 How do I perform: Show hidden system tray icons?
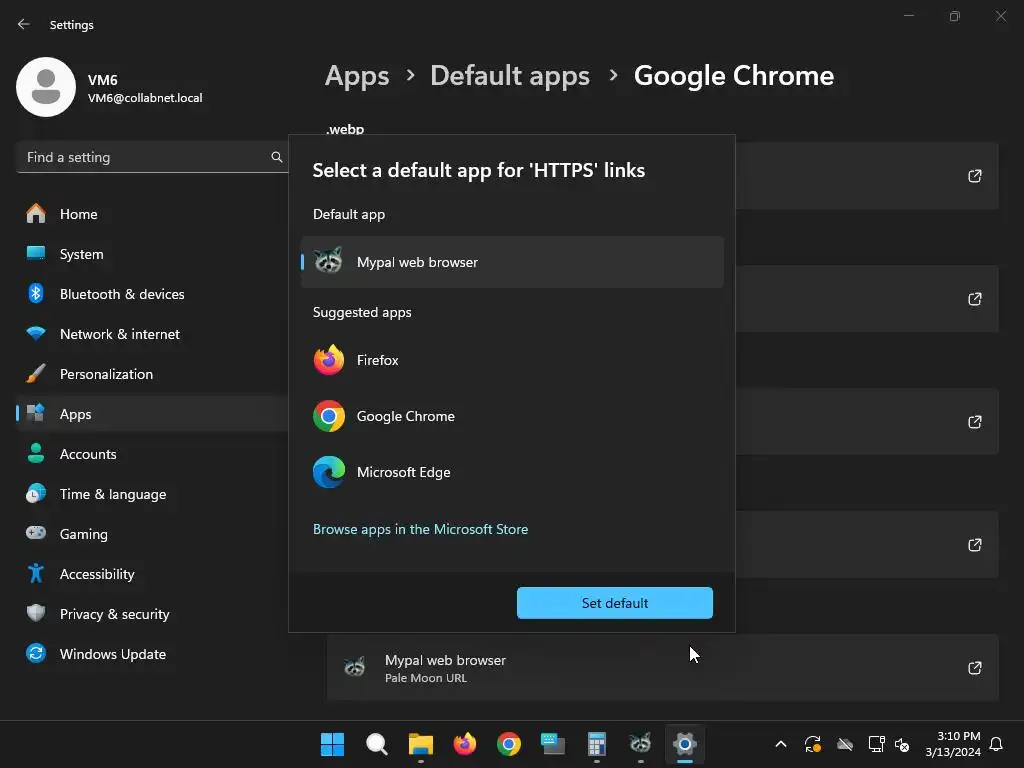coord(780,744)
